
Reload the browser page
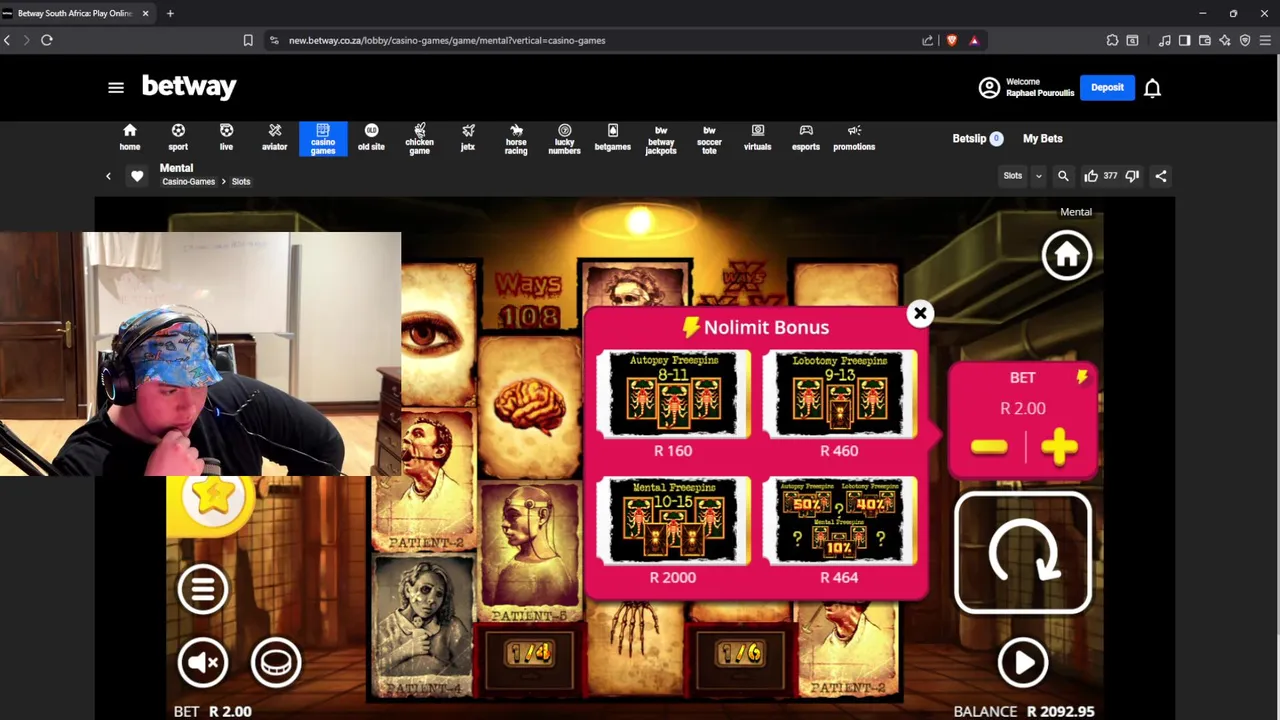click(46, 40)
